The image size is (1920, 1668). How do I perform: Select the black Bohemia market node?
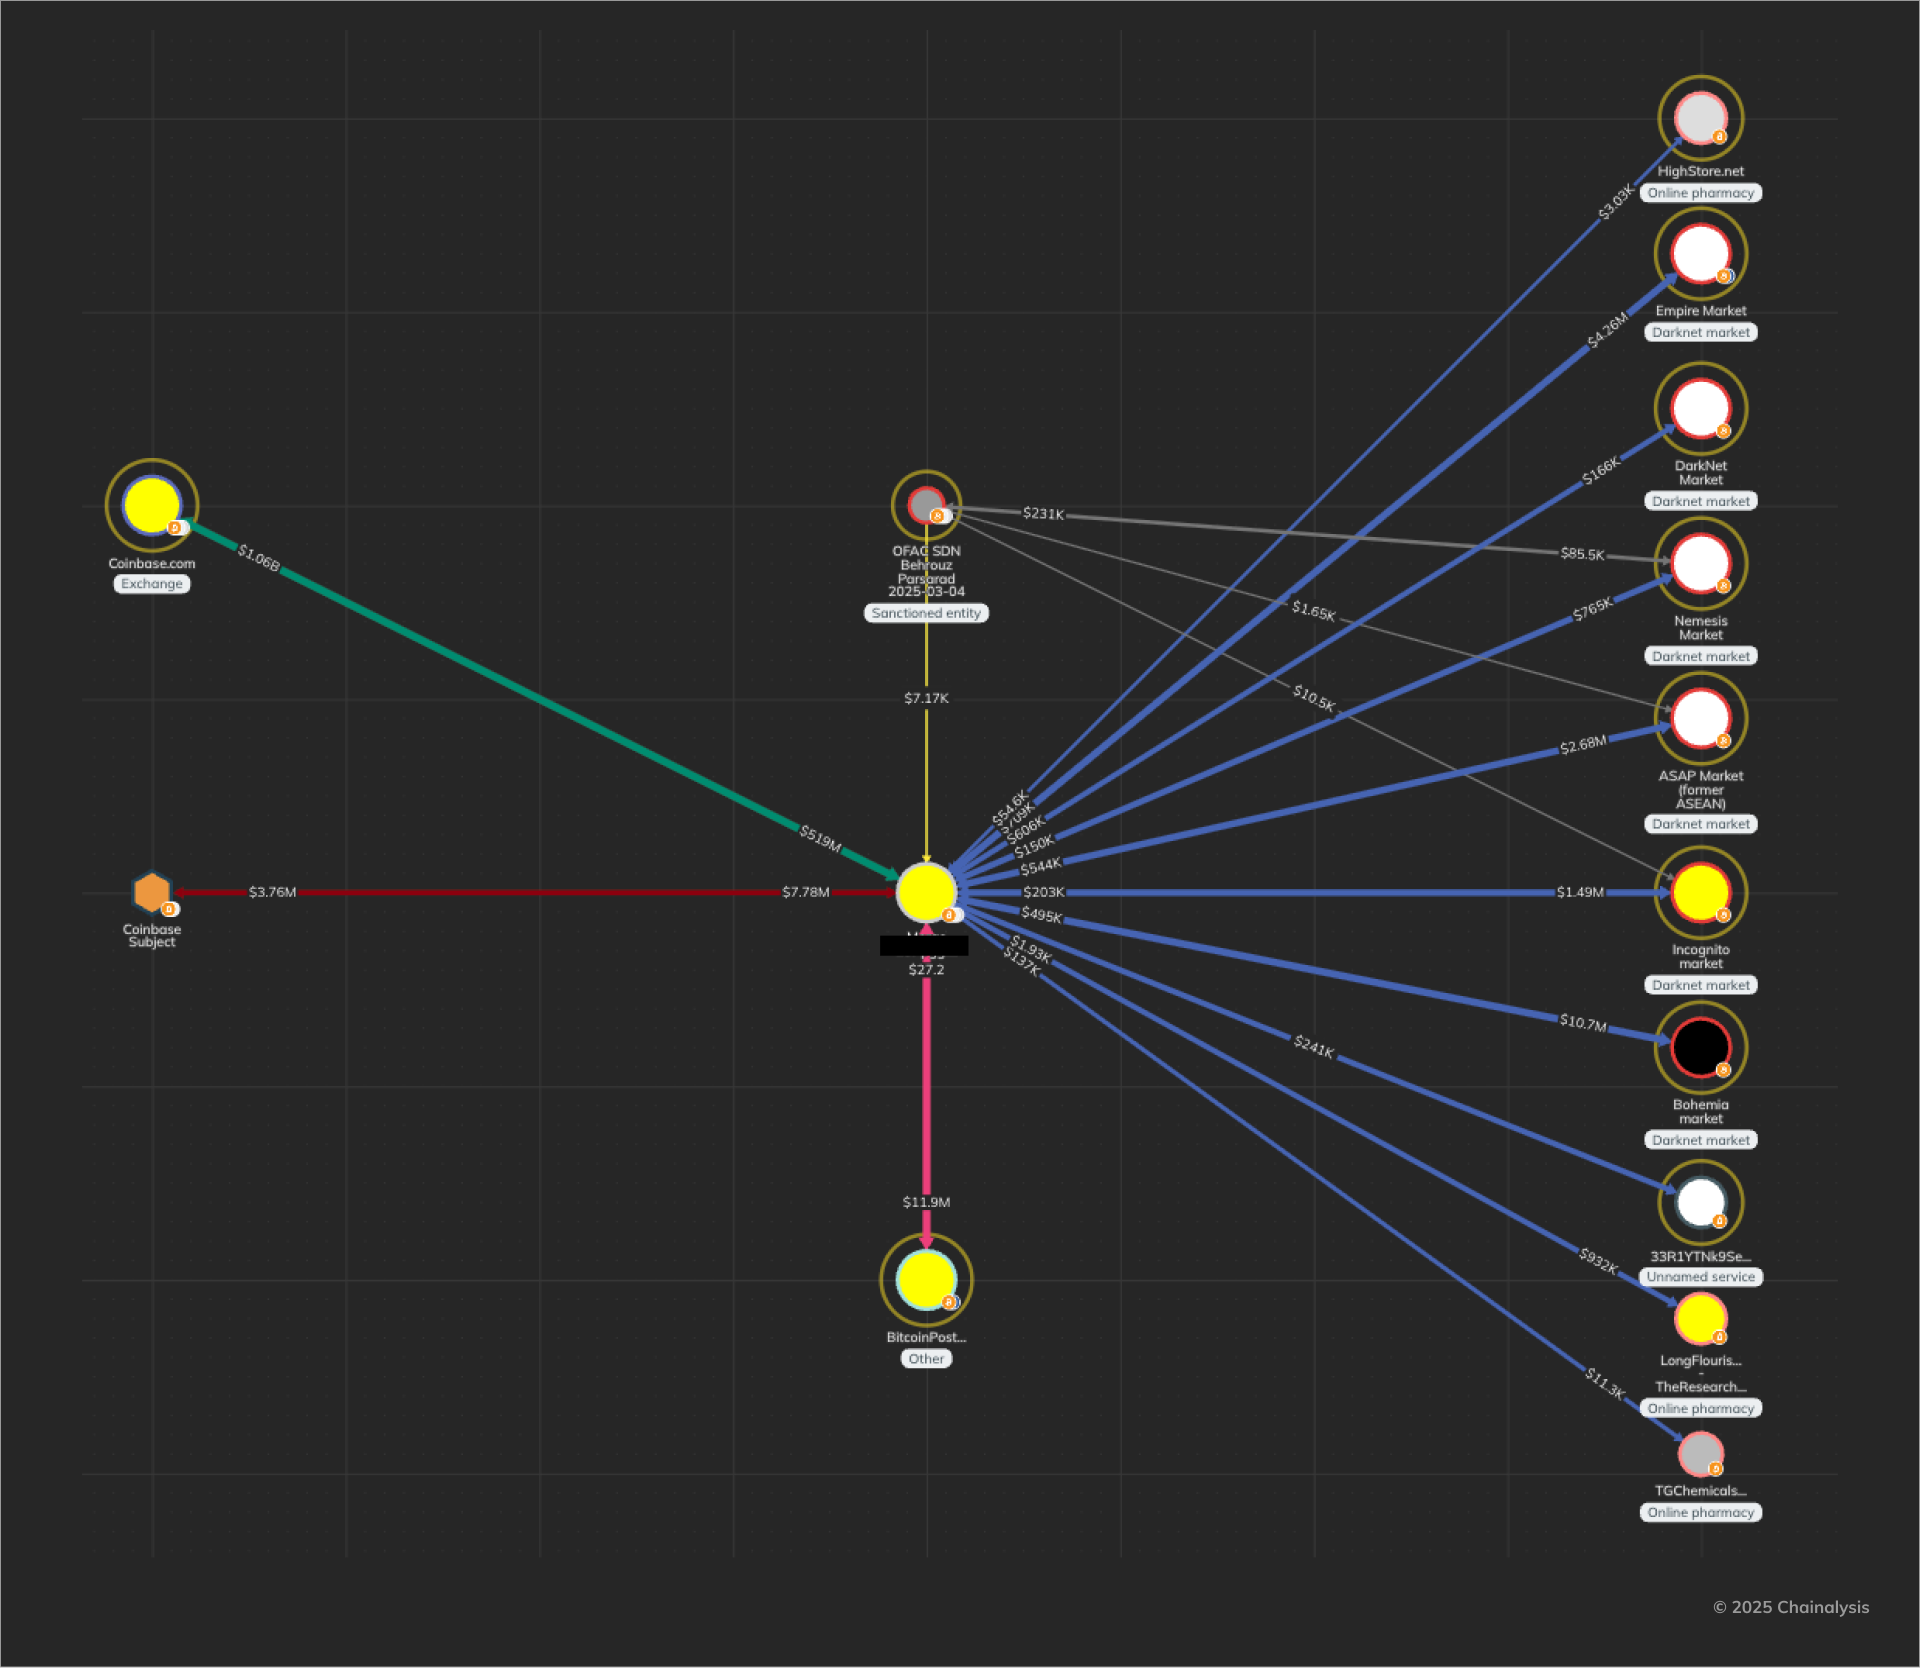[x=1700, y=1047]
